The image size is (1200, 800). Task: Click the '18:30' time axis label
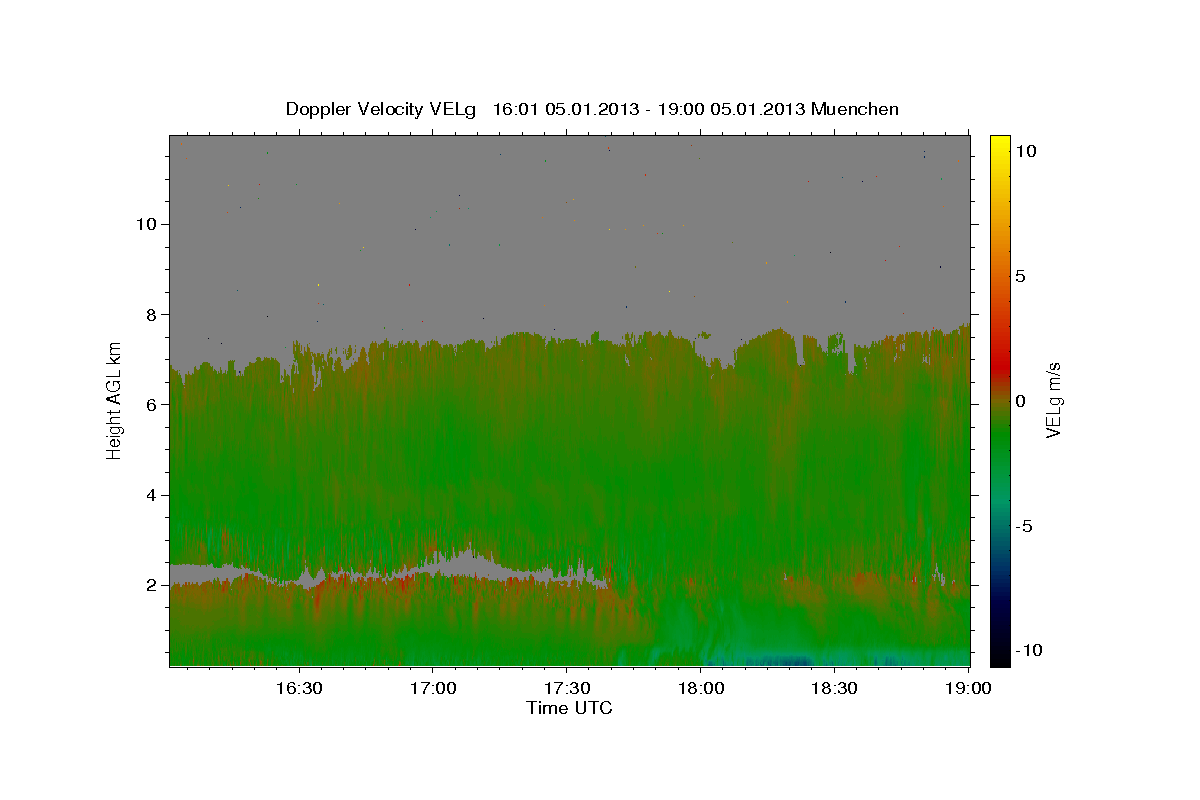point(835,689)
